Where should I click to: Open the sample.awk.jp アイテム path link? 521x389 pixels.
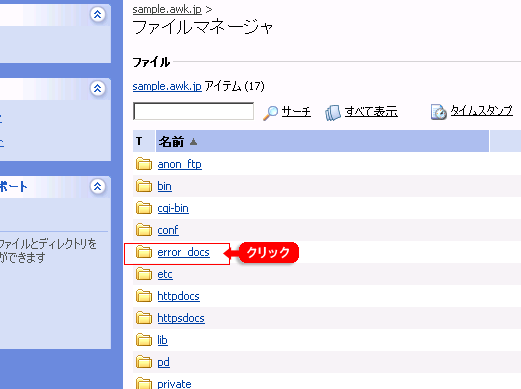pyautogui.click(x=167, y=86)
